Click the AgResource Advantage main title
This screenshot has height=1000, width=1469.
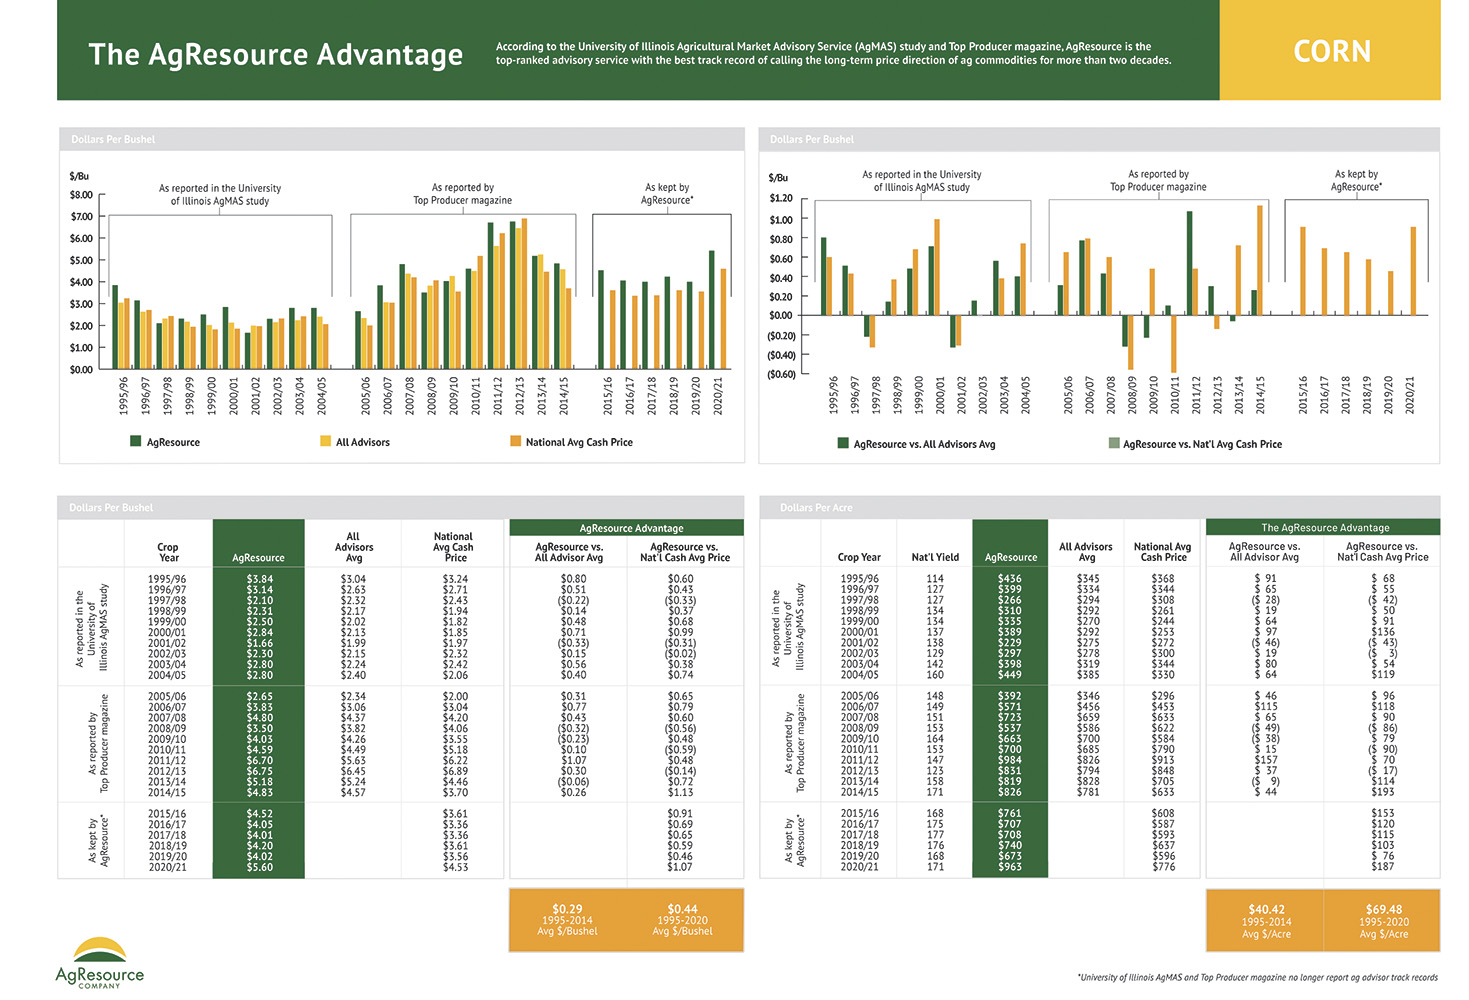(x=275, y=54)
